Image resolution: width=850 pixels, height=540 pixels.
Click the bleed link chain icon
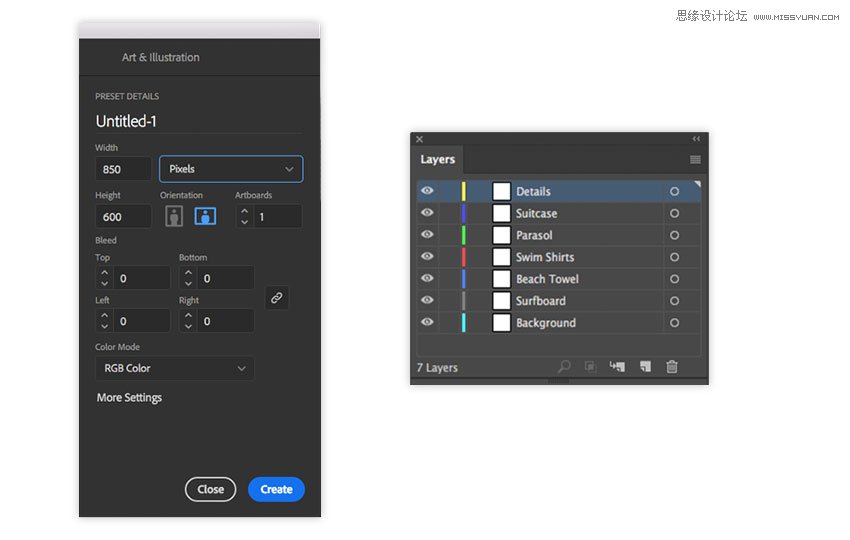pos(277,297)
